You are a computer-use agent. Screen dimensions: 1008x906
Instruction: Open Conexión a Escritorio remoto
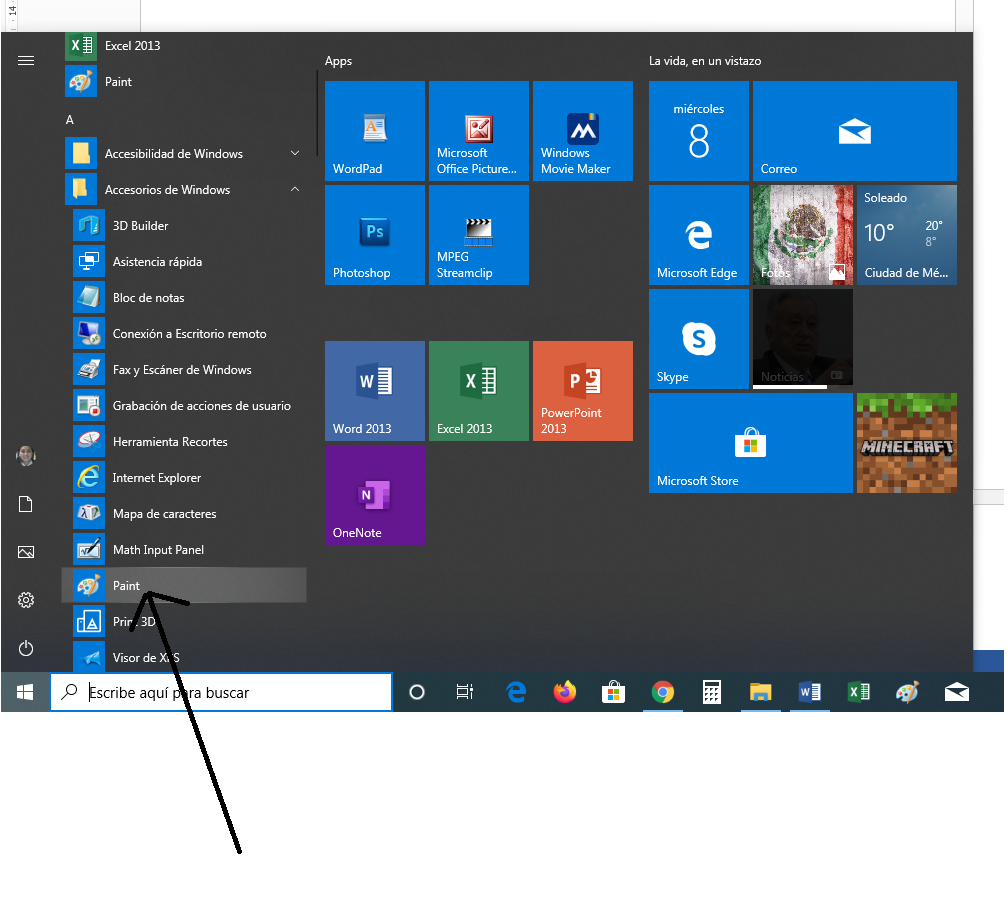click(x=184, y=334)
